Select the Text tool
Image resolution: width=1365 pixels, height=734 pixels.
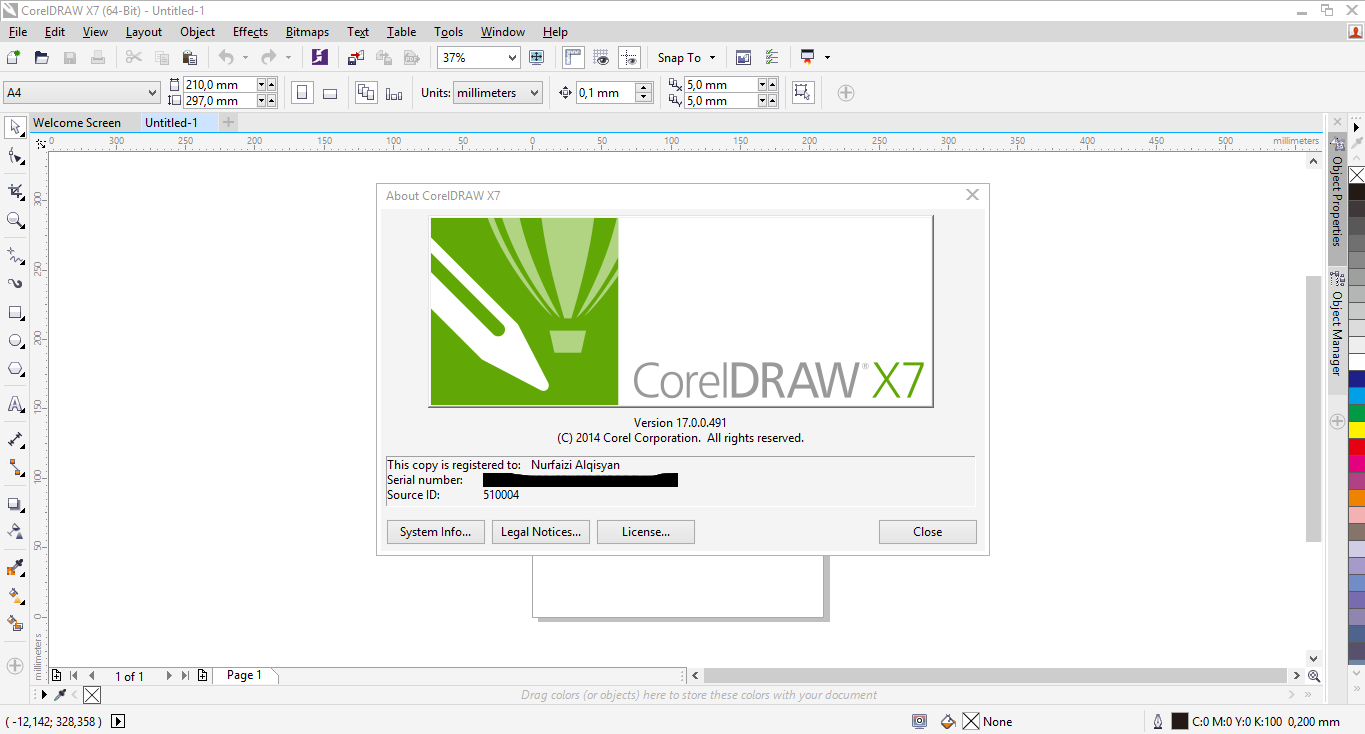click(x=15, y=404)
